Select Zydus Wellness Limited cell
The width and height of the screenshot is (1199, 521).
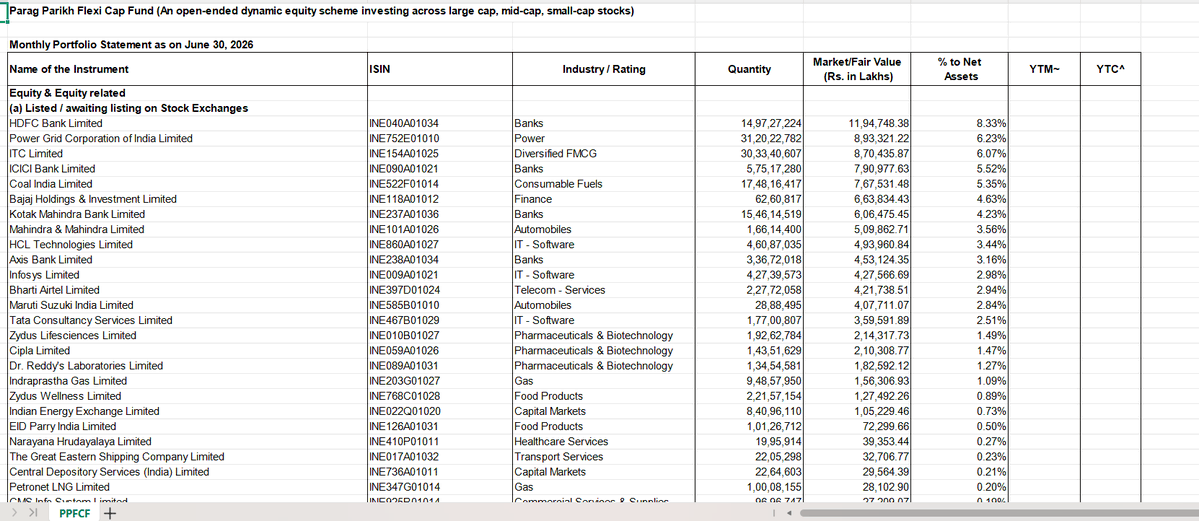(x=187, y=396)
